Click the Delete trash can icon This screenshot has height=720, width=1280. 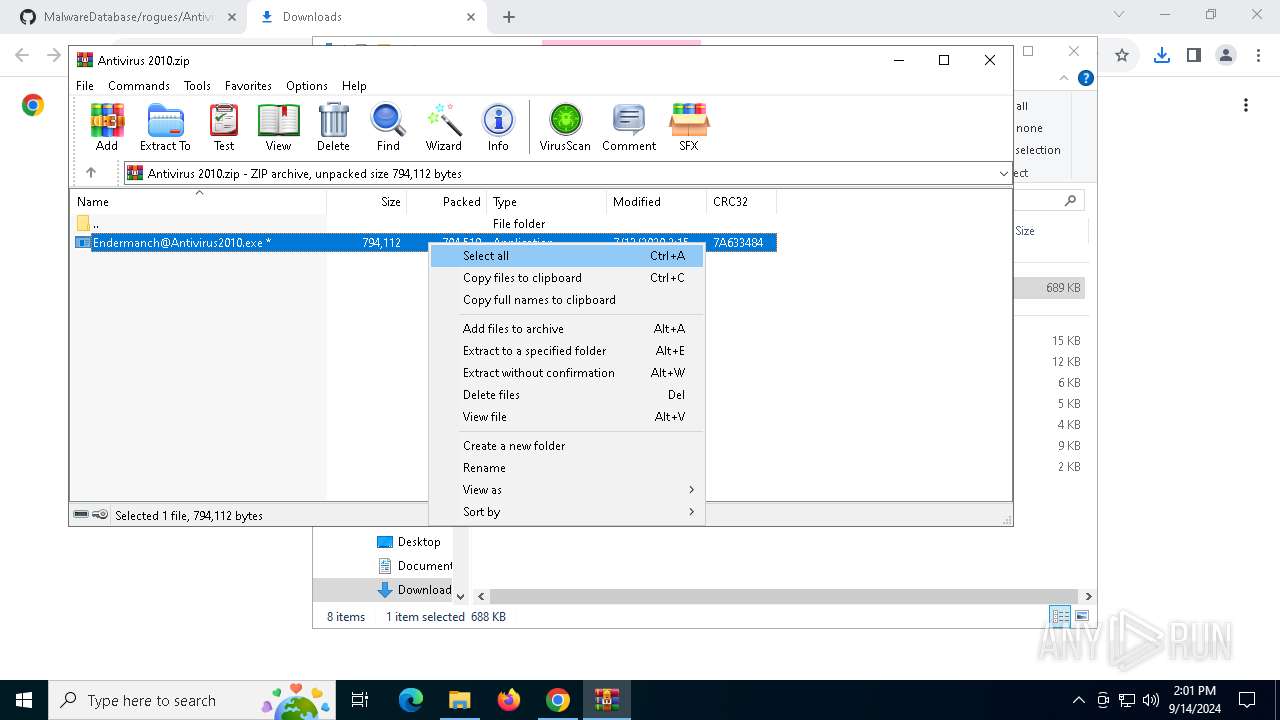(x=333, y=127)
